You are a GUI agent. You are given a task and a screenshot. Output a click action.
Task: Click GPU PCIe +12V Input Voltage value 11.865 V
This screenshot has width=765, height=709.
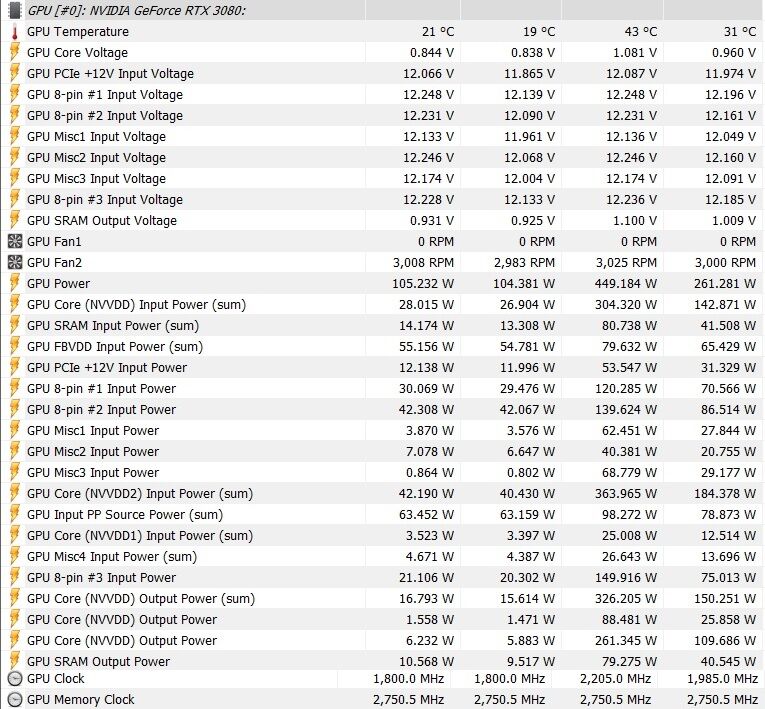530,74
